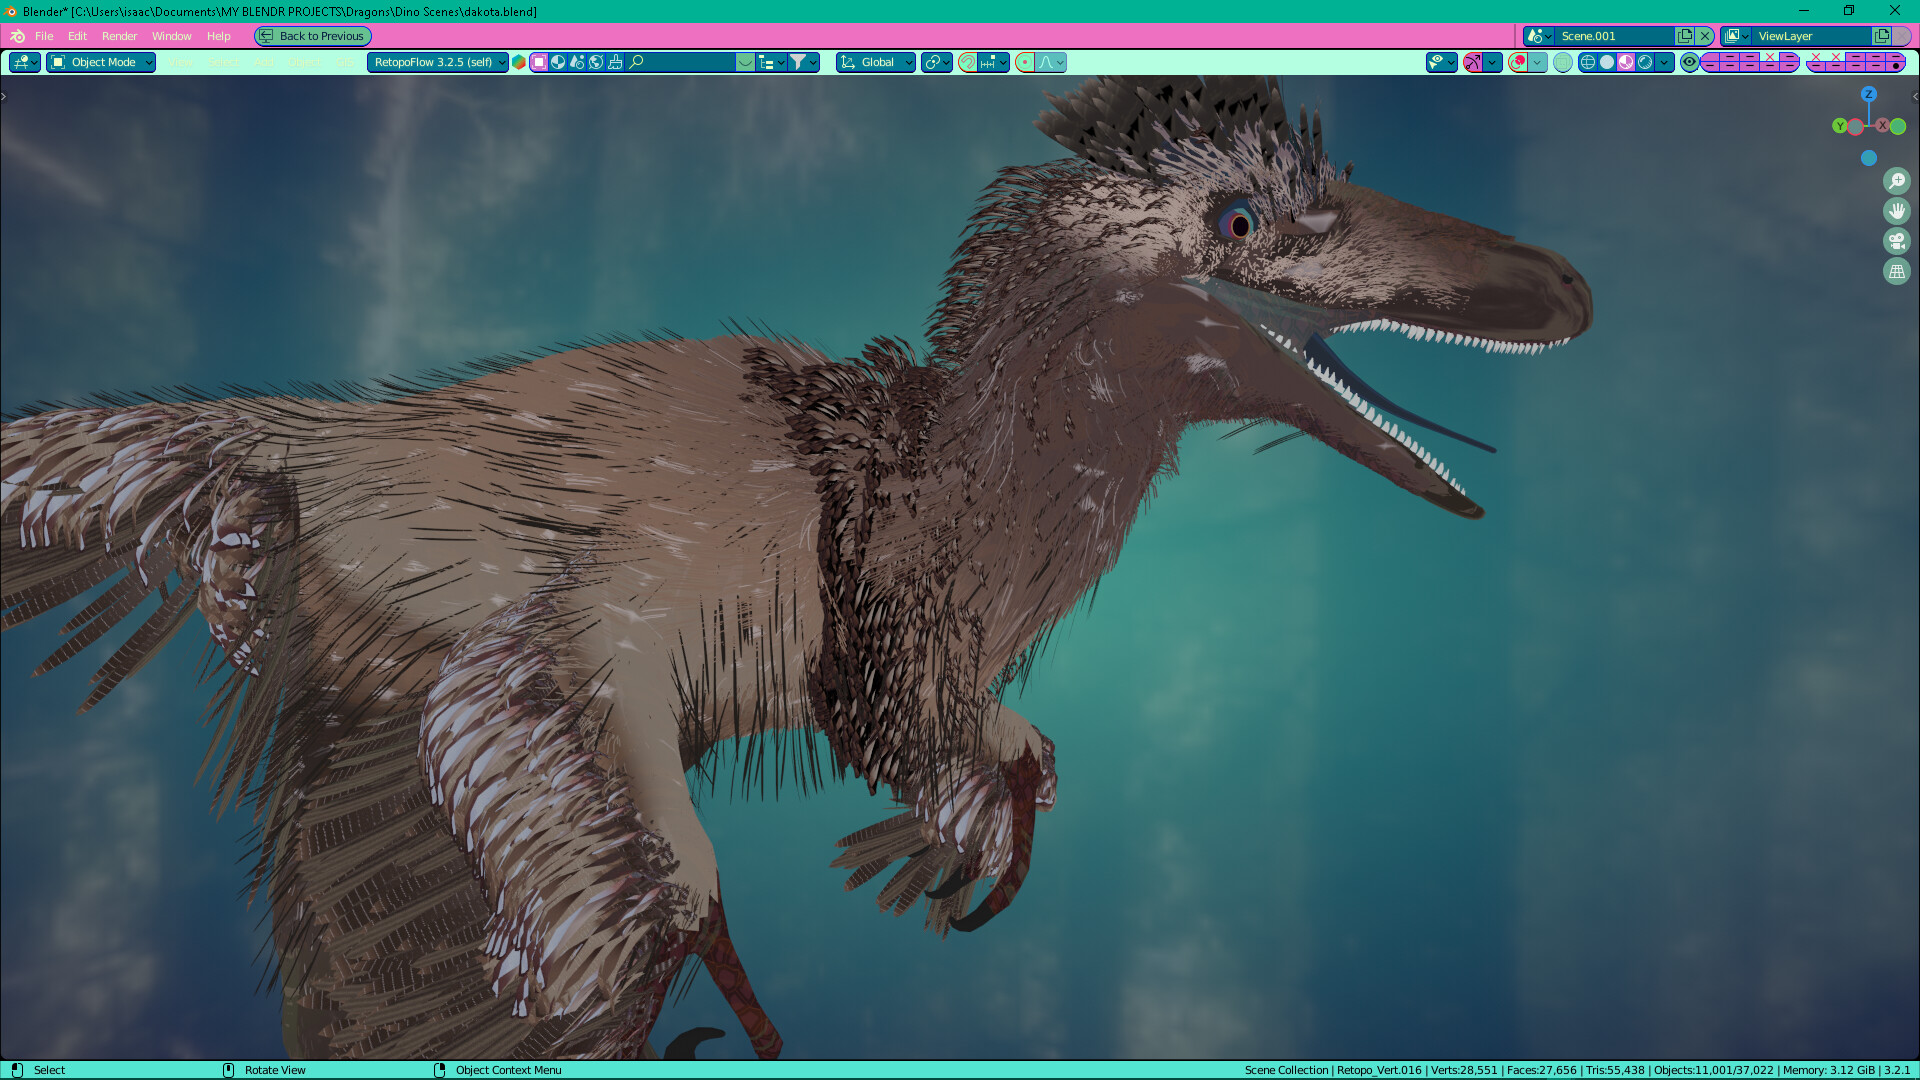Select solid shading mode
Screen dimensions: 1920x1080
point(1605,62)
